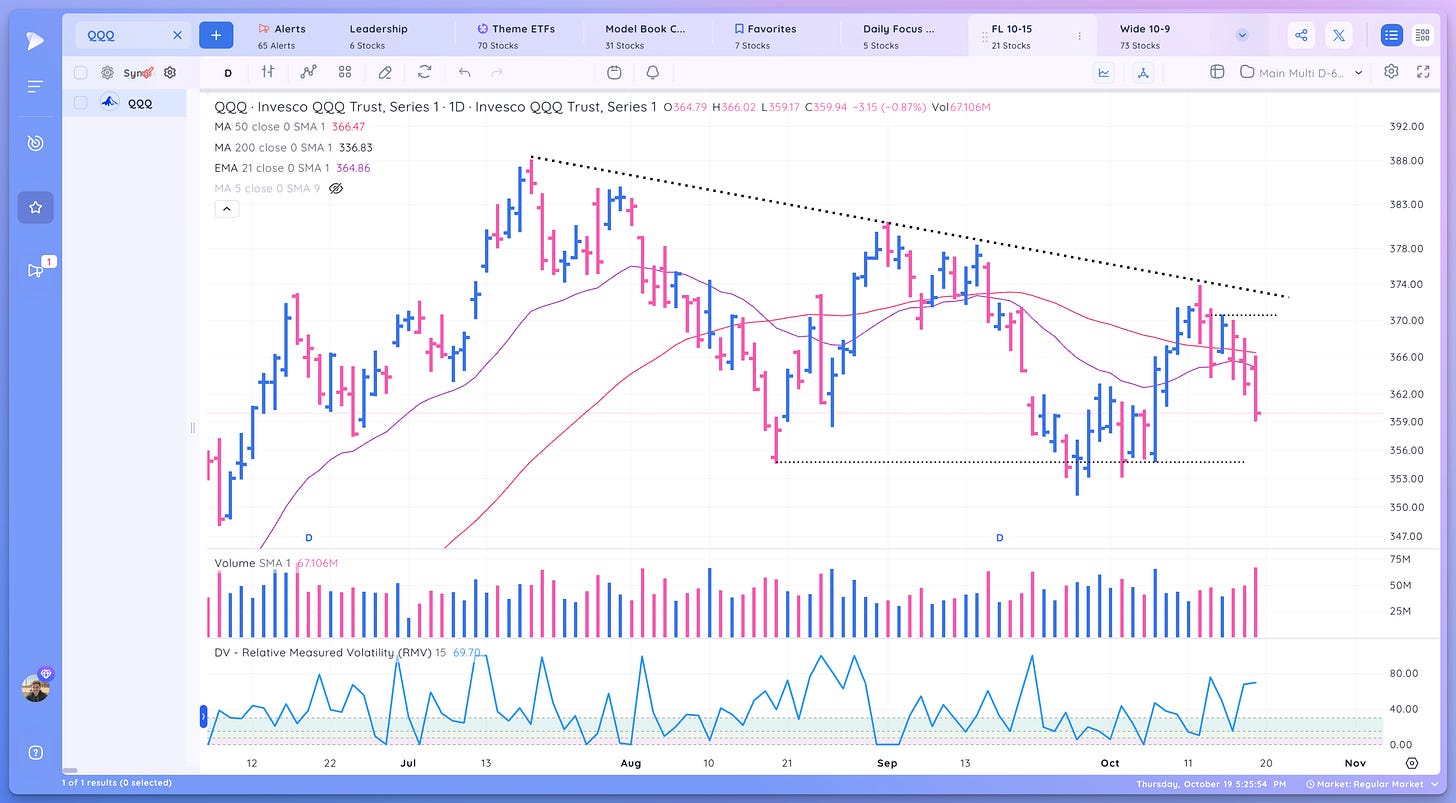This screenshot has width=1456, height=803.
Task: Toggle the node-network view button
Action: coord(1143,72)
